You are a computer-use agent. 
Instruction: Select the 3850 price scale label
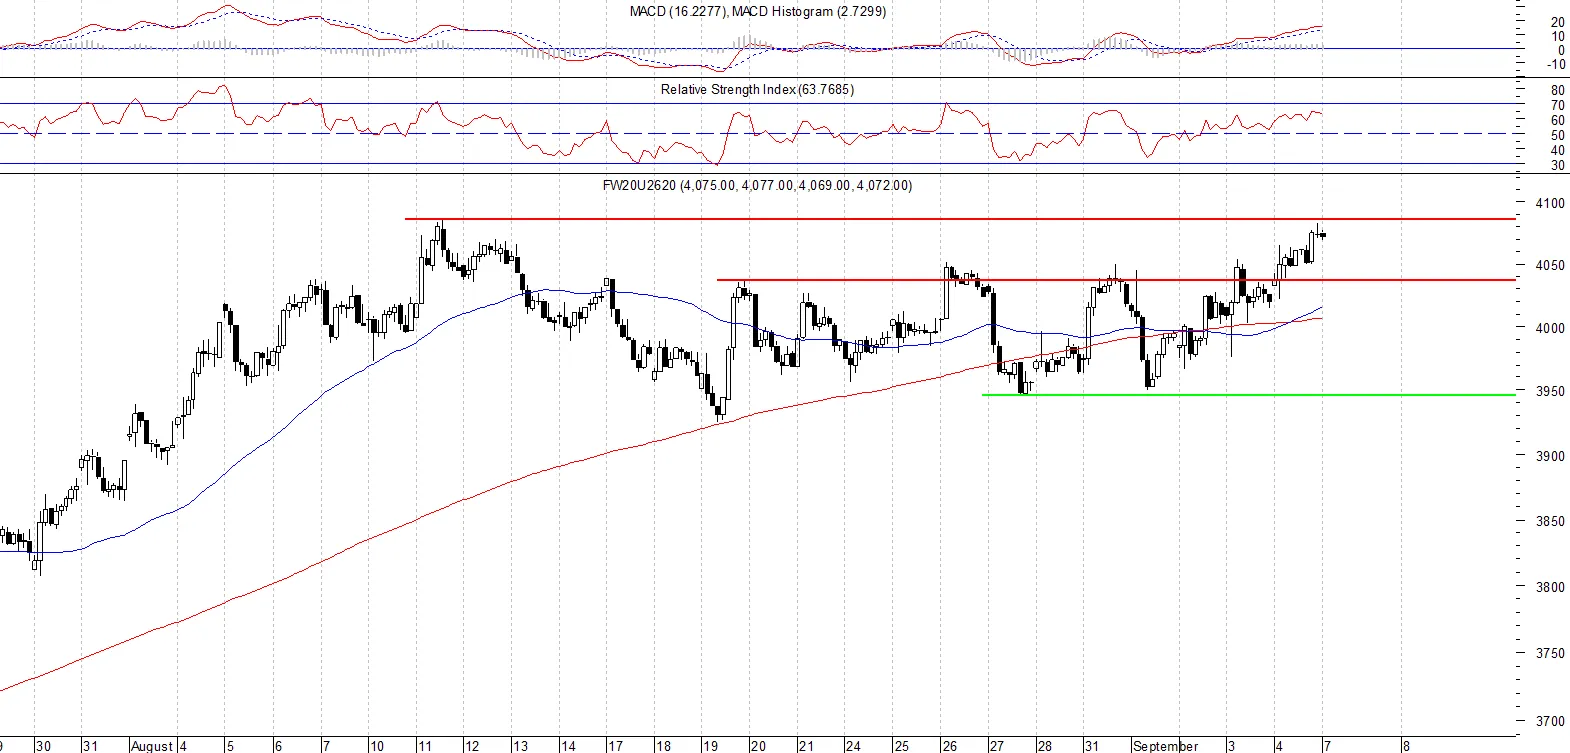(x=1551, y=521)
